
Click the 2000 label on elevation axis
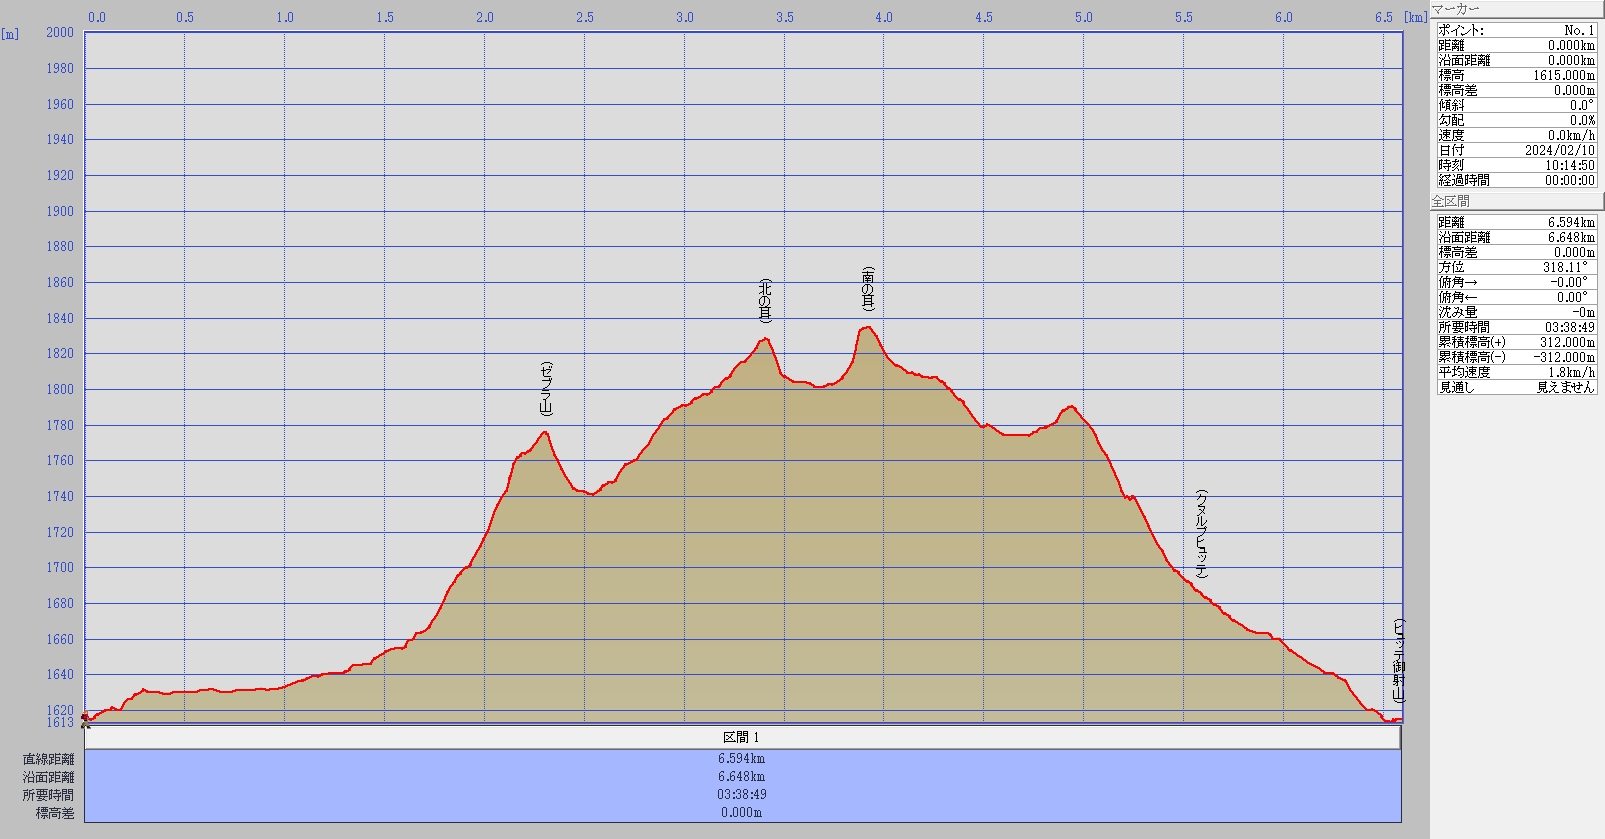(60, 32)
